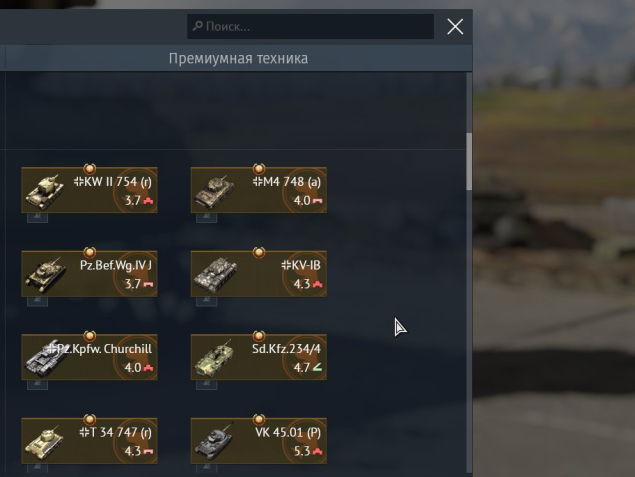Select the Премиумная техника column header
Image resolution: width=635 pixels, height=477 pixels.
[238, 58]
